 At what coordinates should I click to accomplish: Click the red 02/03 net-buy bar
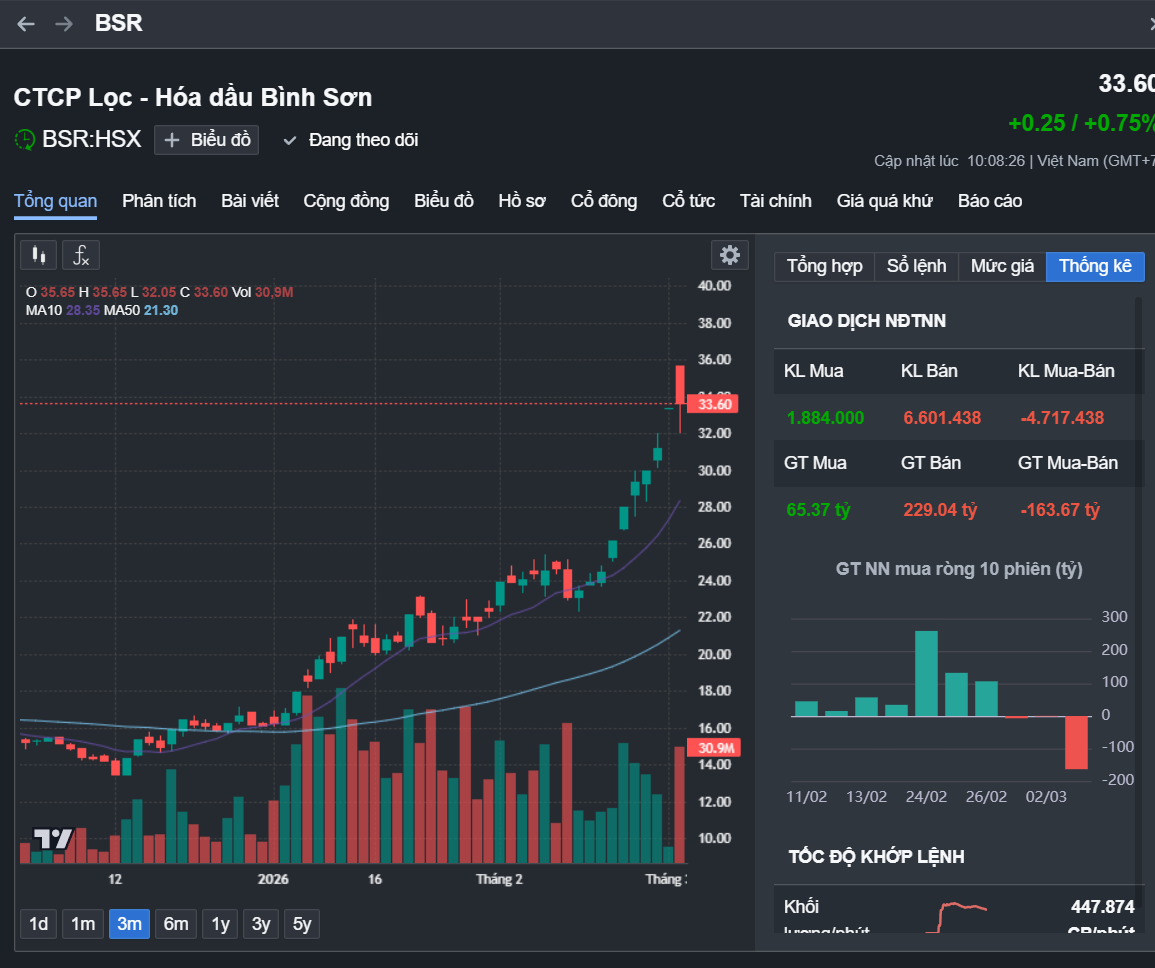[x=1076, y=742]
